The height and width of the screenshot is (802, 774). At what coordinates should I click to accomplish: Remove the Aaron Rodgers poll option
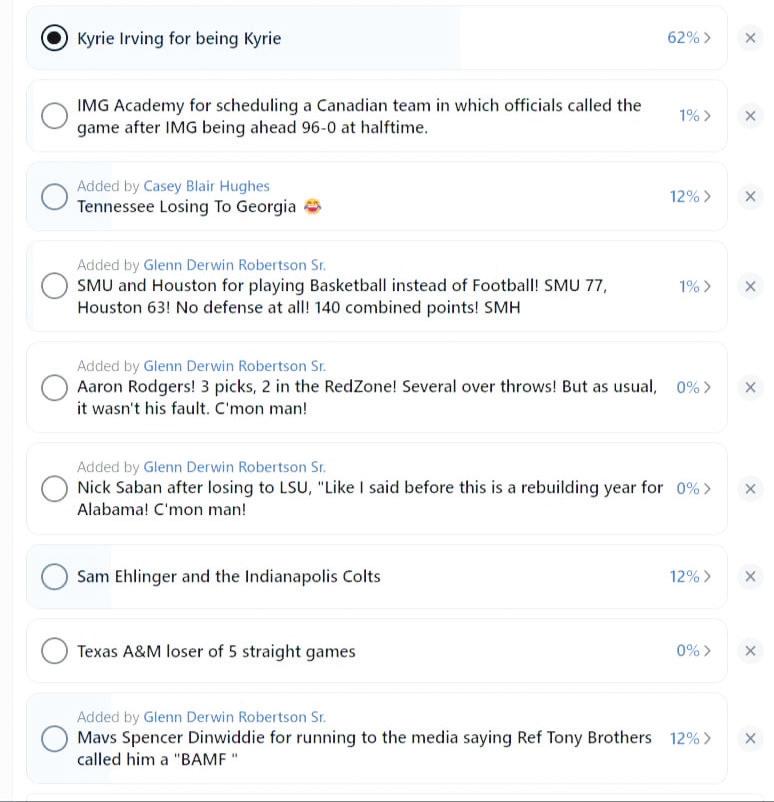[750, 387]
